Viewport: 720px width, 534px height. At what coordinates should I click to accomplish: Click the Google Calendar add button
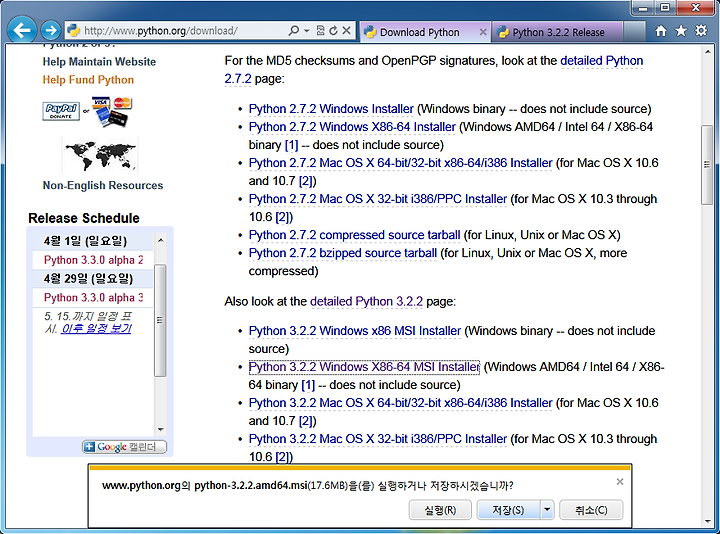pyautogui.click(x=124, y=447)
